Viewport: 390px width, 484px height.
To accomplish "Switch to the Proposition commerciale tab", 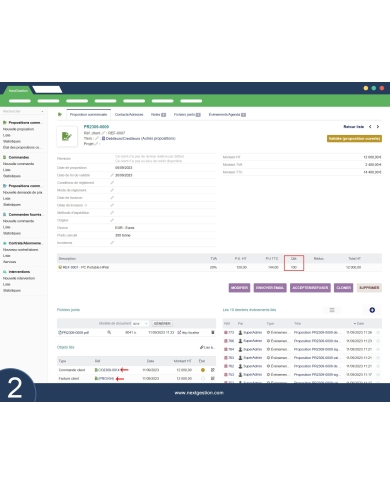I will coord(88,114).
